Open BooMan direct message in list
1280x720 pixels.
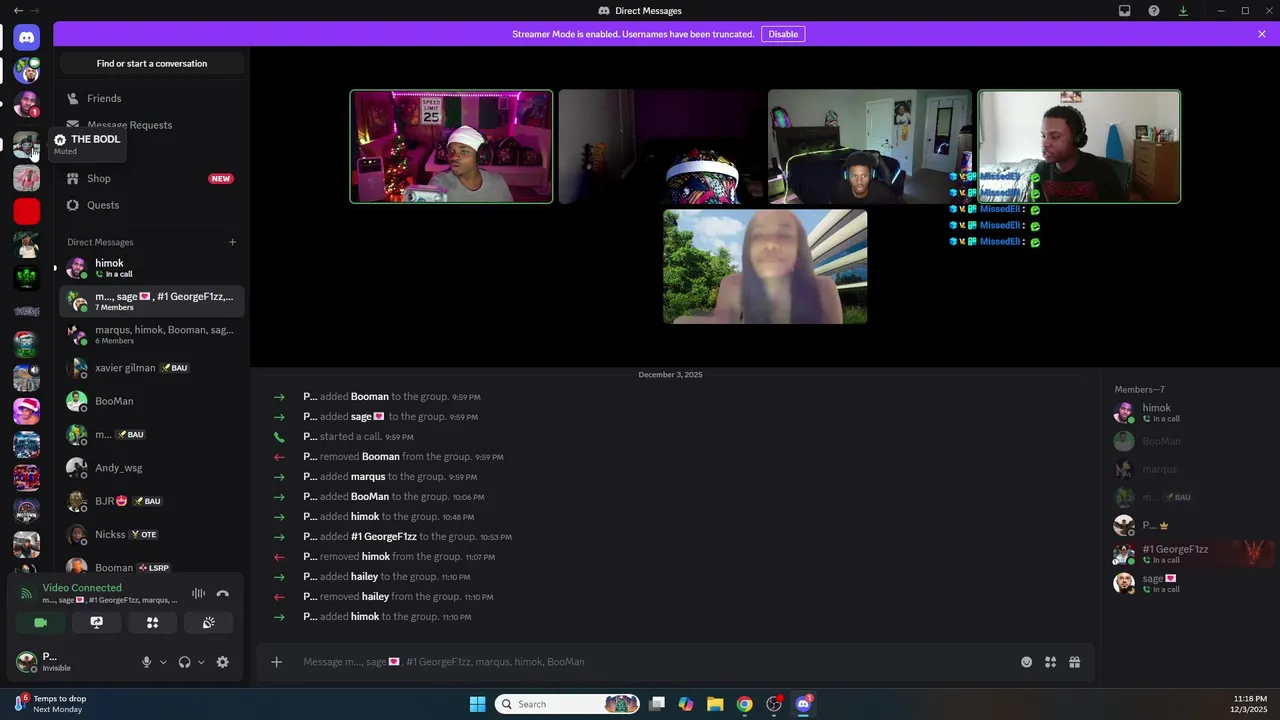152,401
